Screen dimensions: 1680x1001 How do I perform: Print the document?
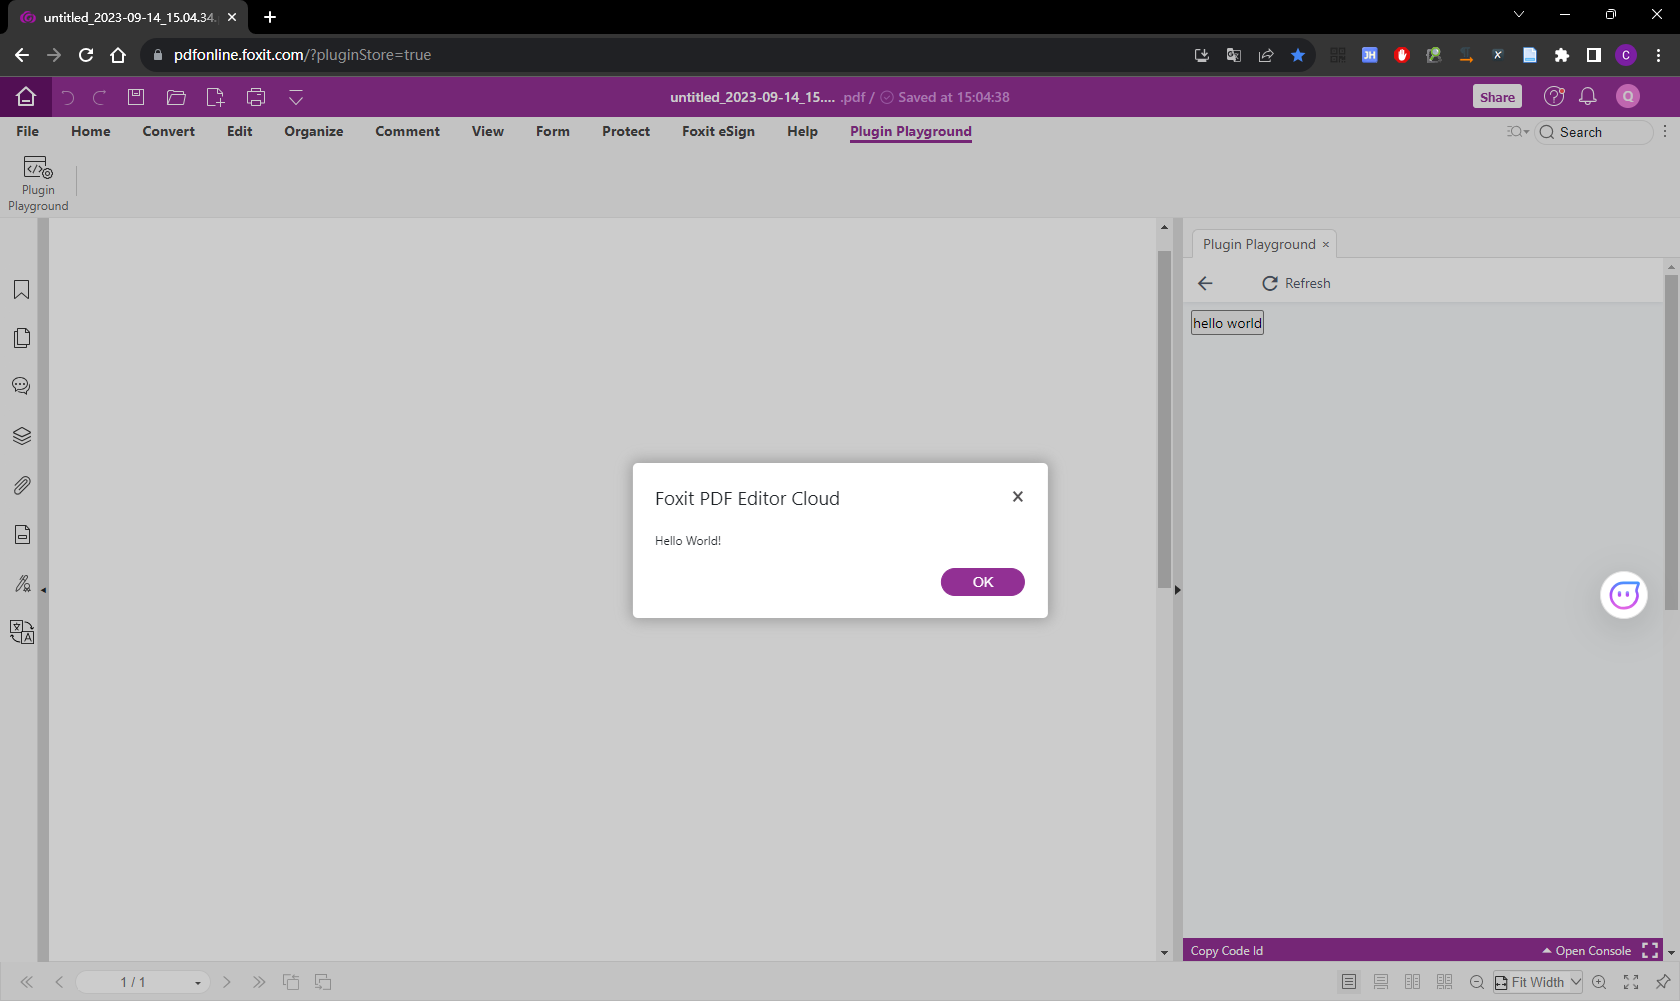pyautogui.click(x=255, y=97)
